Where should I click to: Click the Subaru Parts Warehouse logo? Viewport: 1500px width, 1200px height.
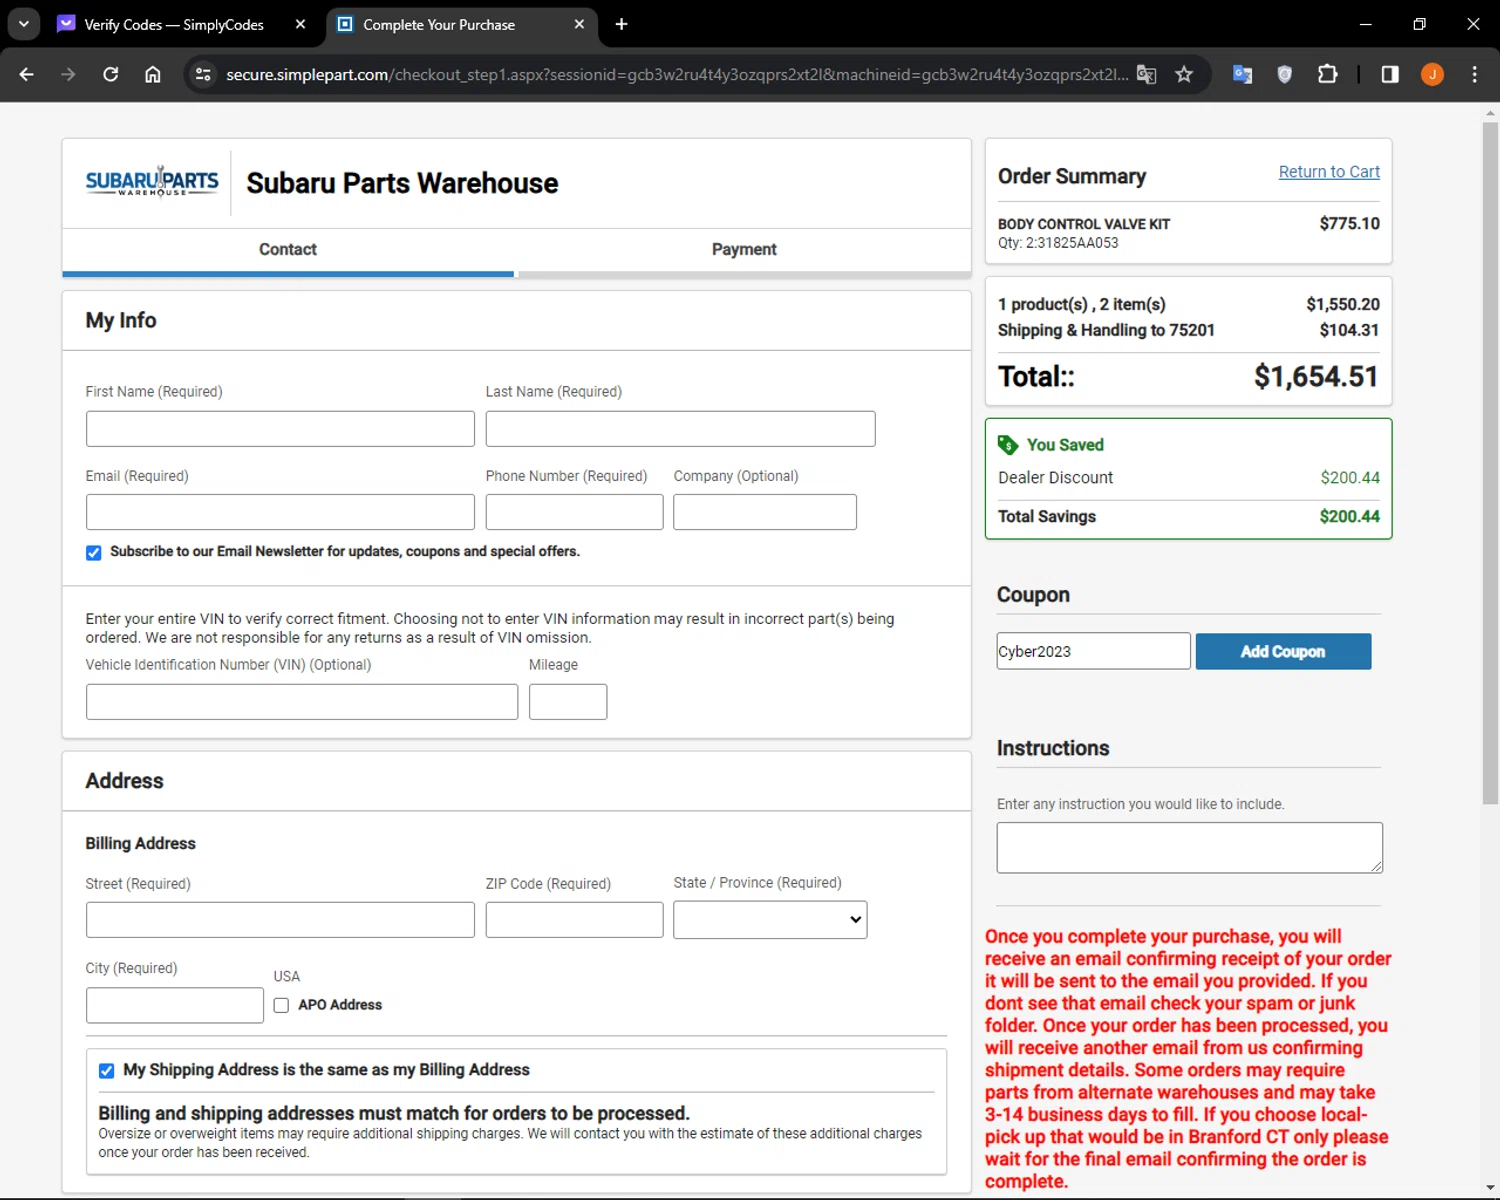pos(152,182)
